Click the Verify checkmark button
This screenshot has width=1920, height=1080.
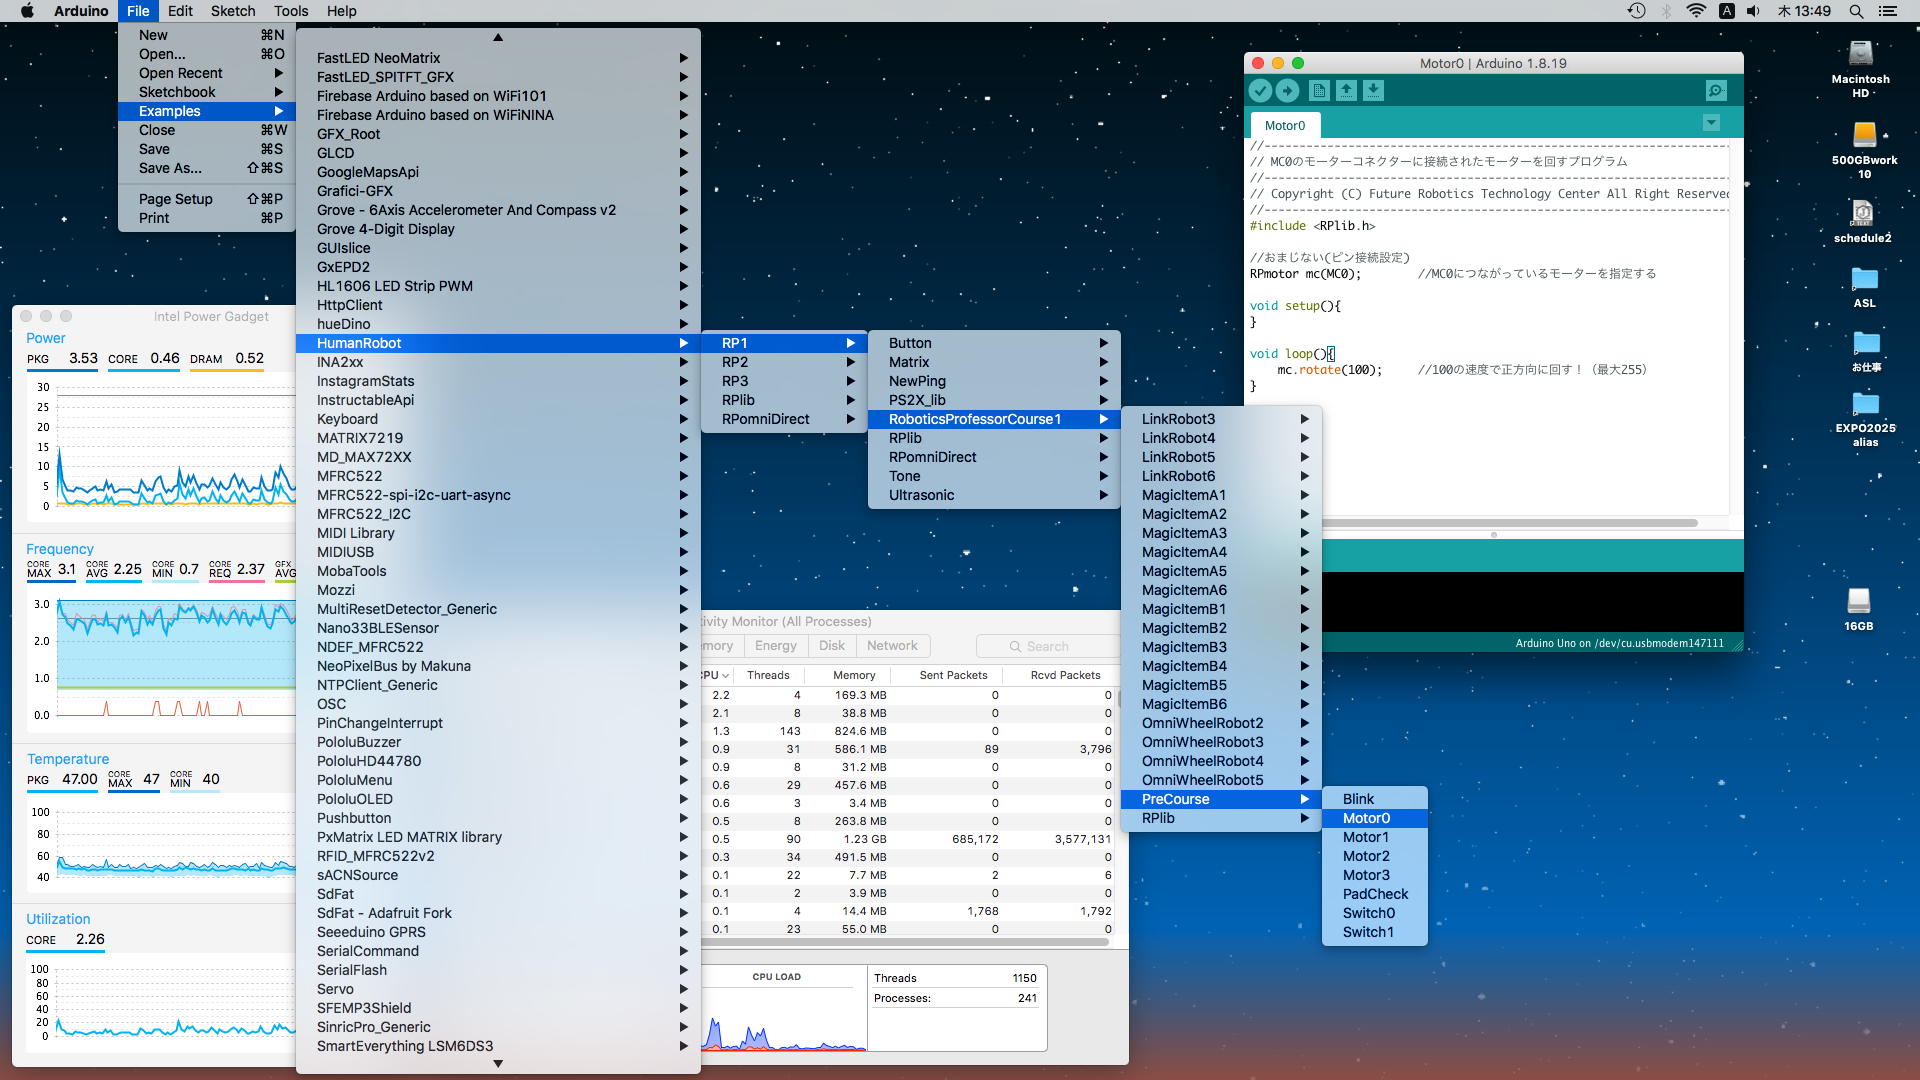(1260, 91)
